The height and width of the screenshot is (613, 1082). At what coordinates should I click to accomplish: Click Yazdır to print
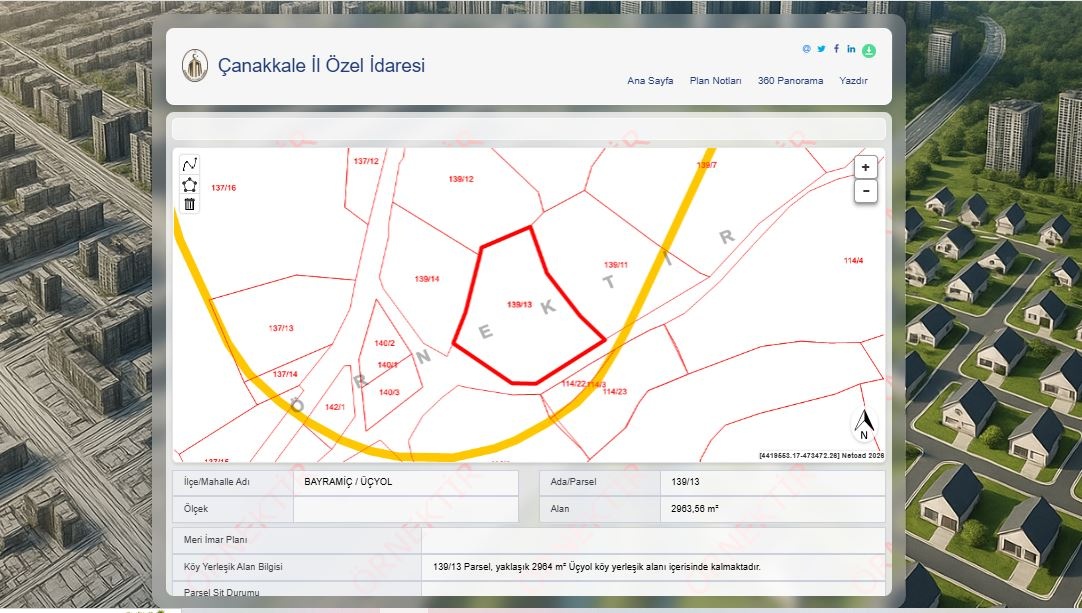(853, 81)
